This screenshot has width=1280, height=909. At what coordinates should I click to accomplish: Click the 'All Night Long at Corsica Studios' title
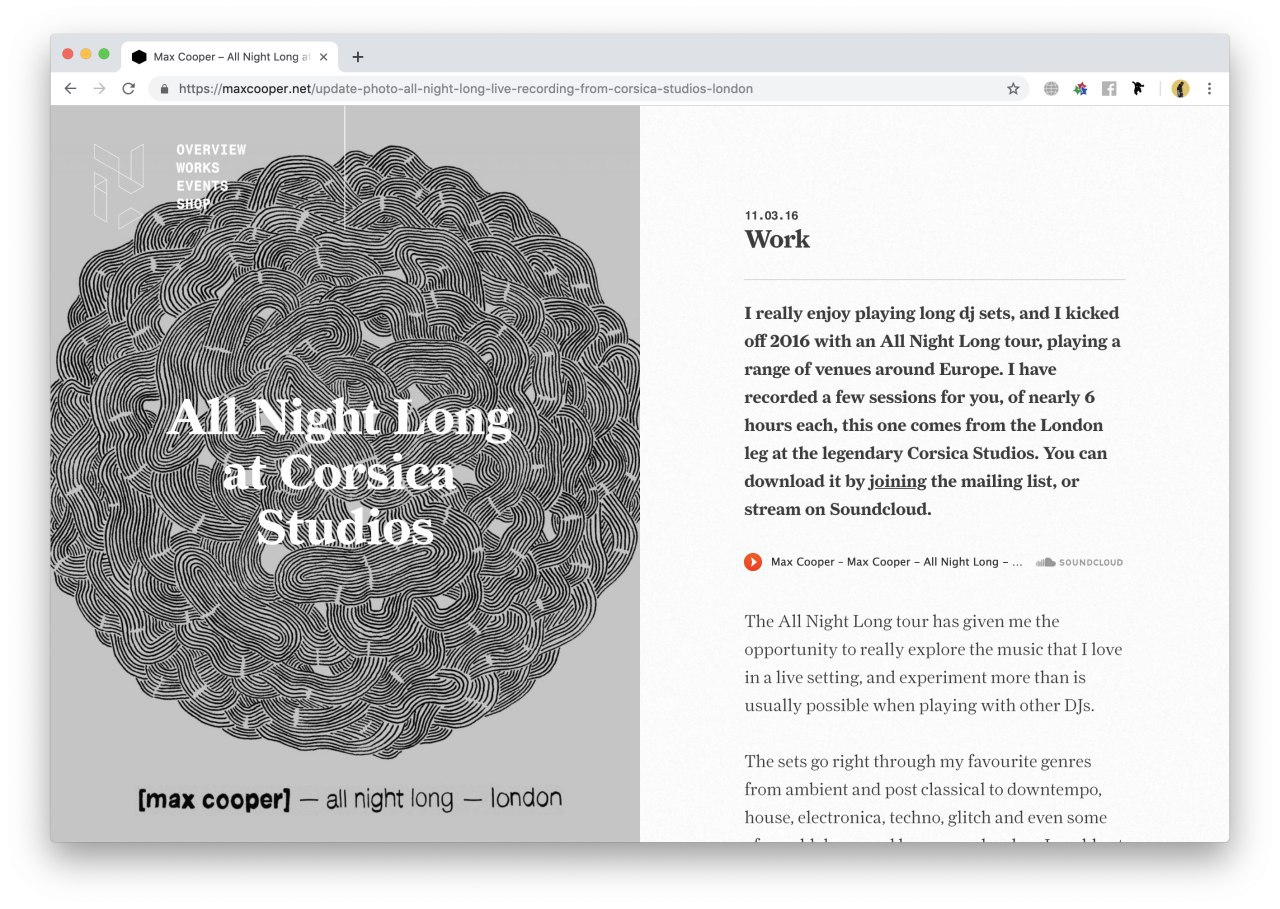pos(342,473)
